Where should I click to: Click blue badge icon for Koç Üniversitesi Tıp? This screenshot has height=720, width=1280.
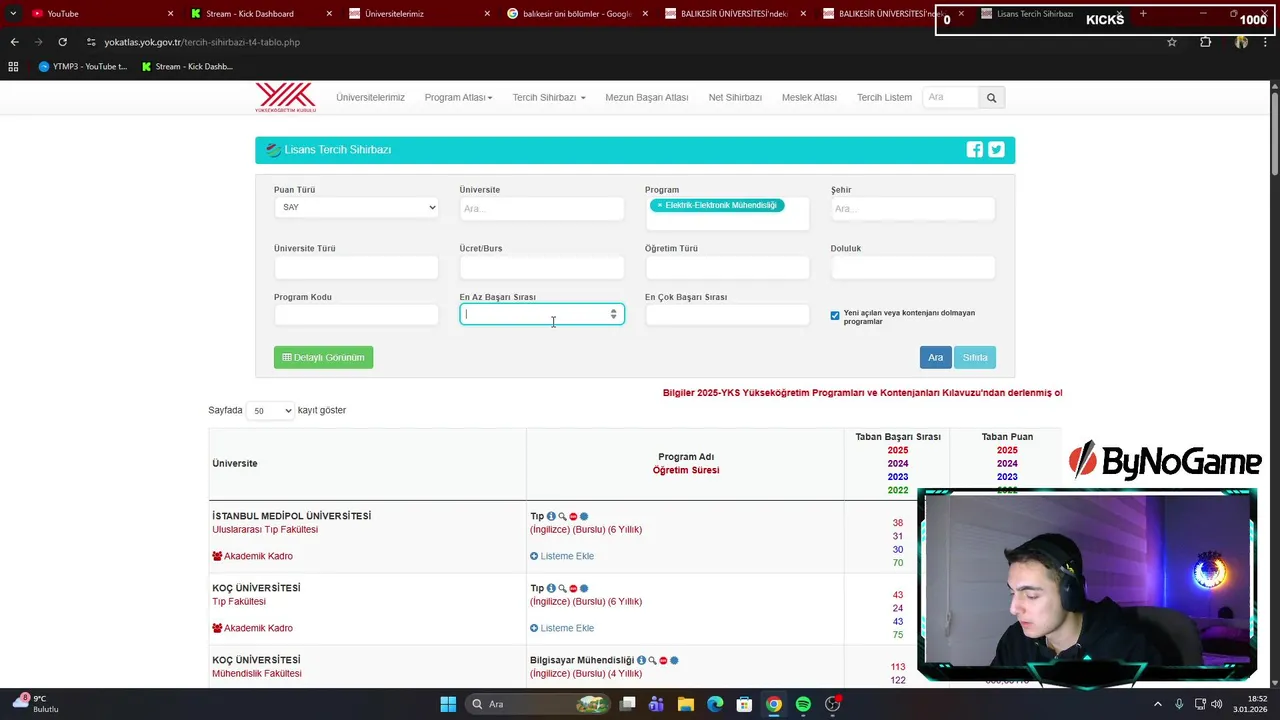coord(584,589)
